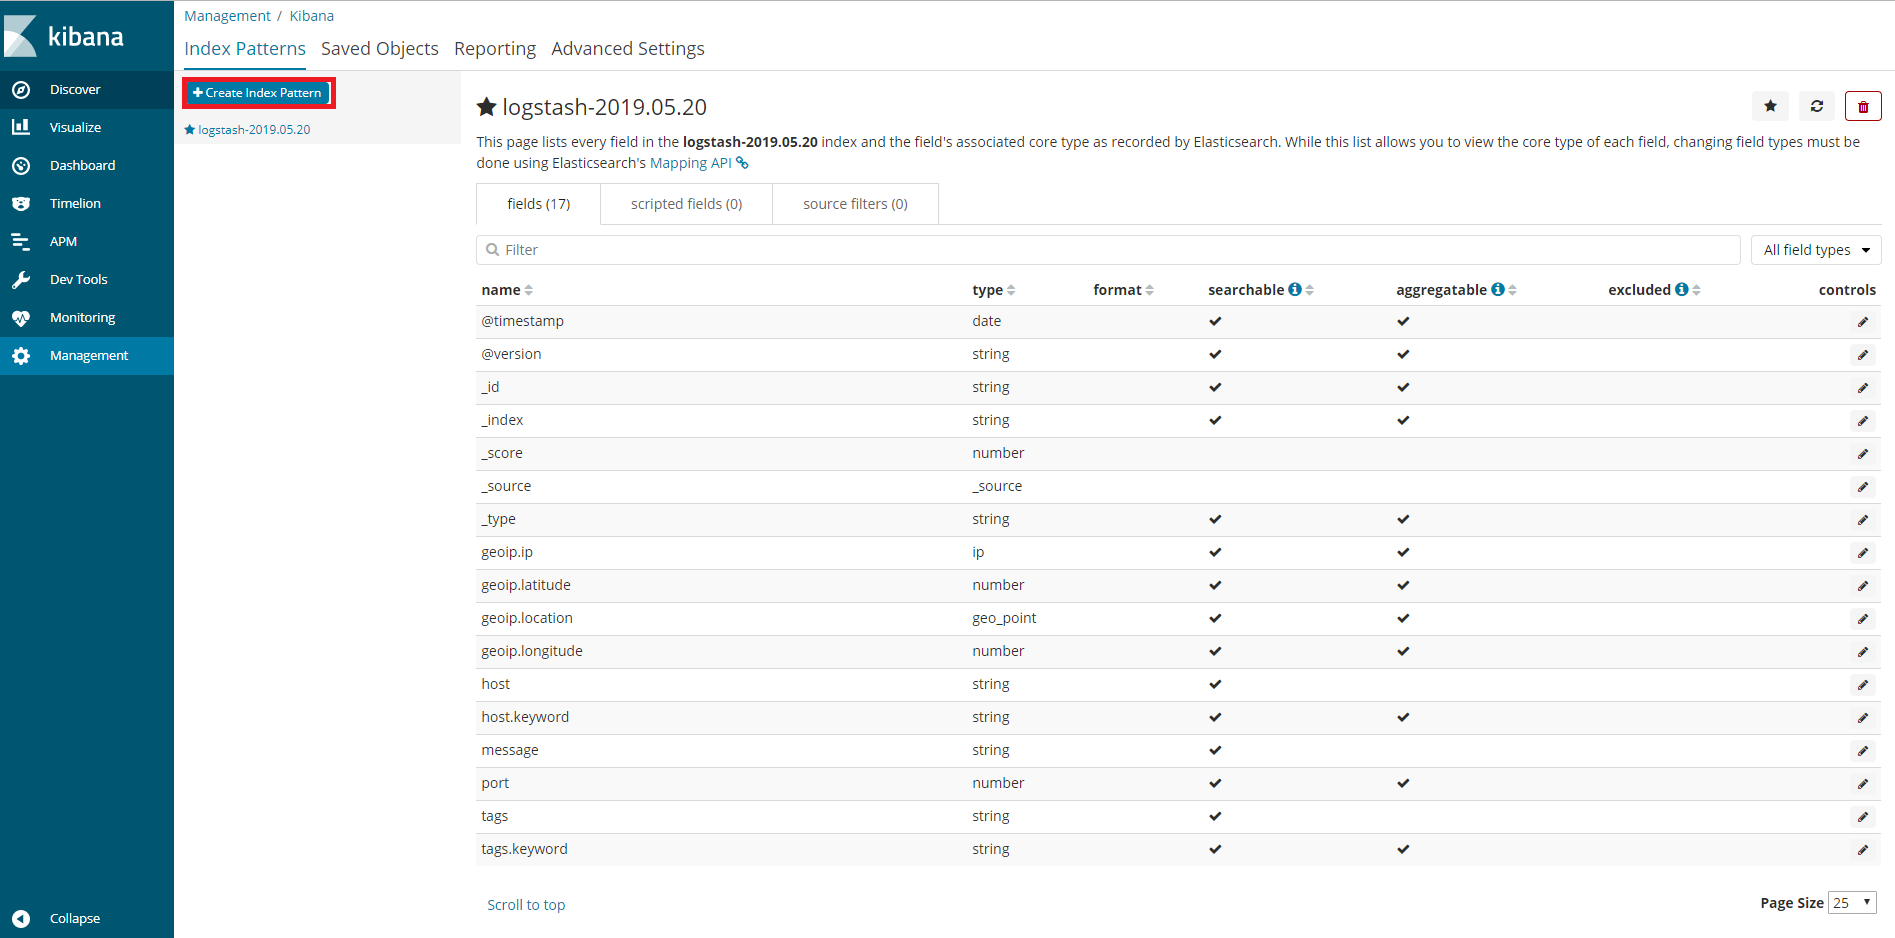Select Management in the sidebar
The width and height of the screenshot is (1895, 938).
pos(86,356)
